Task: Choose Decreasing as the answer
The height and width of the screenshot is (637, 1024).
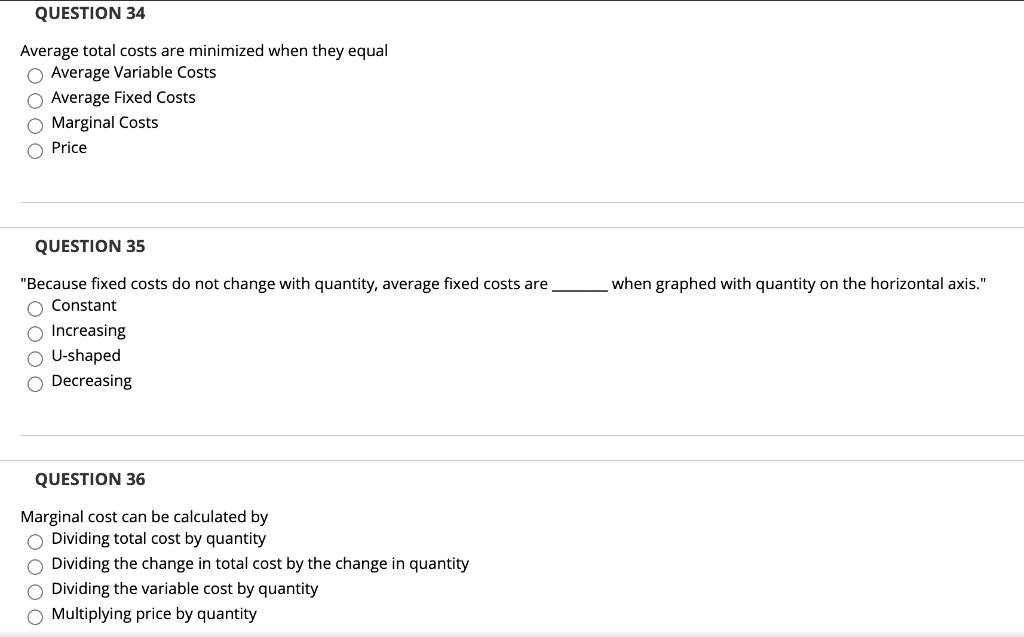Action: (35, 383)
